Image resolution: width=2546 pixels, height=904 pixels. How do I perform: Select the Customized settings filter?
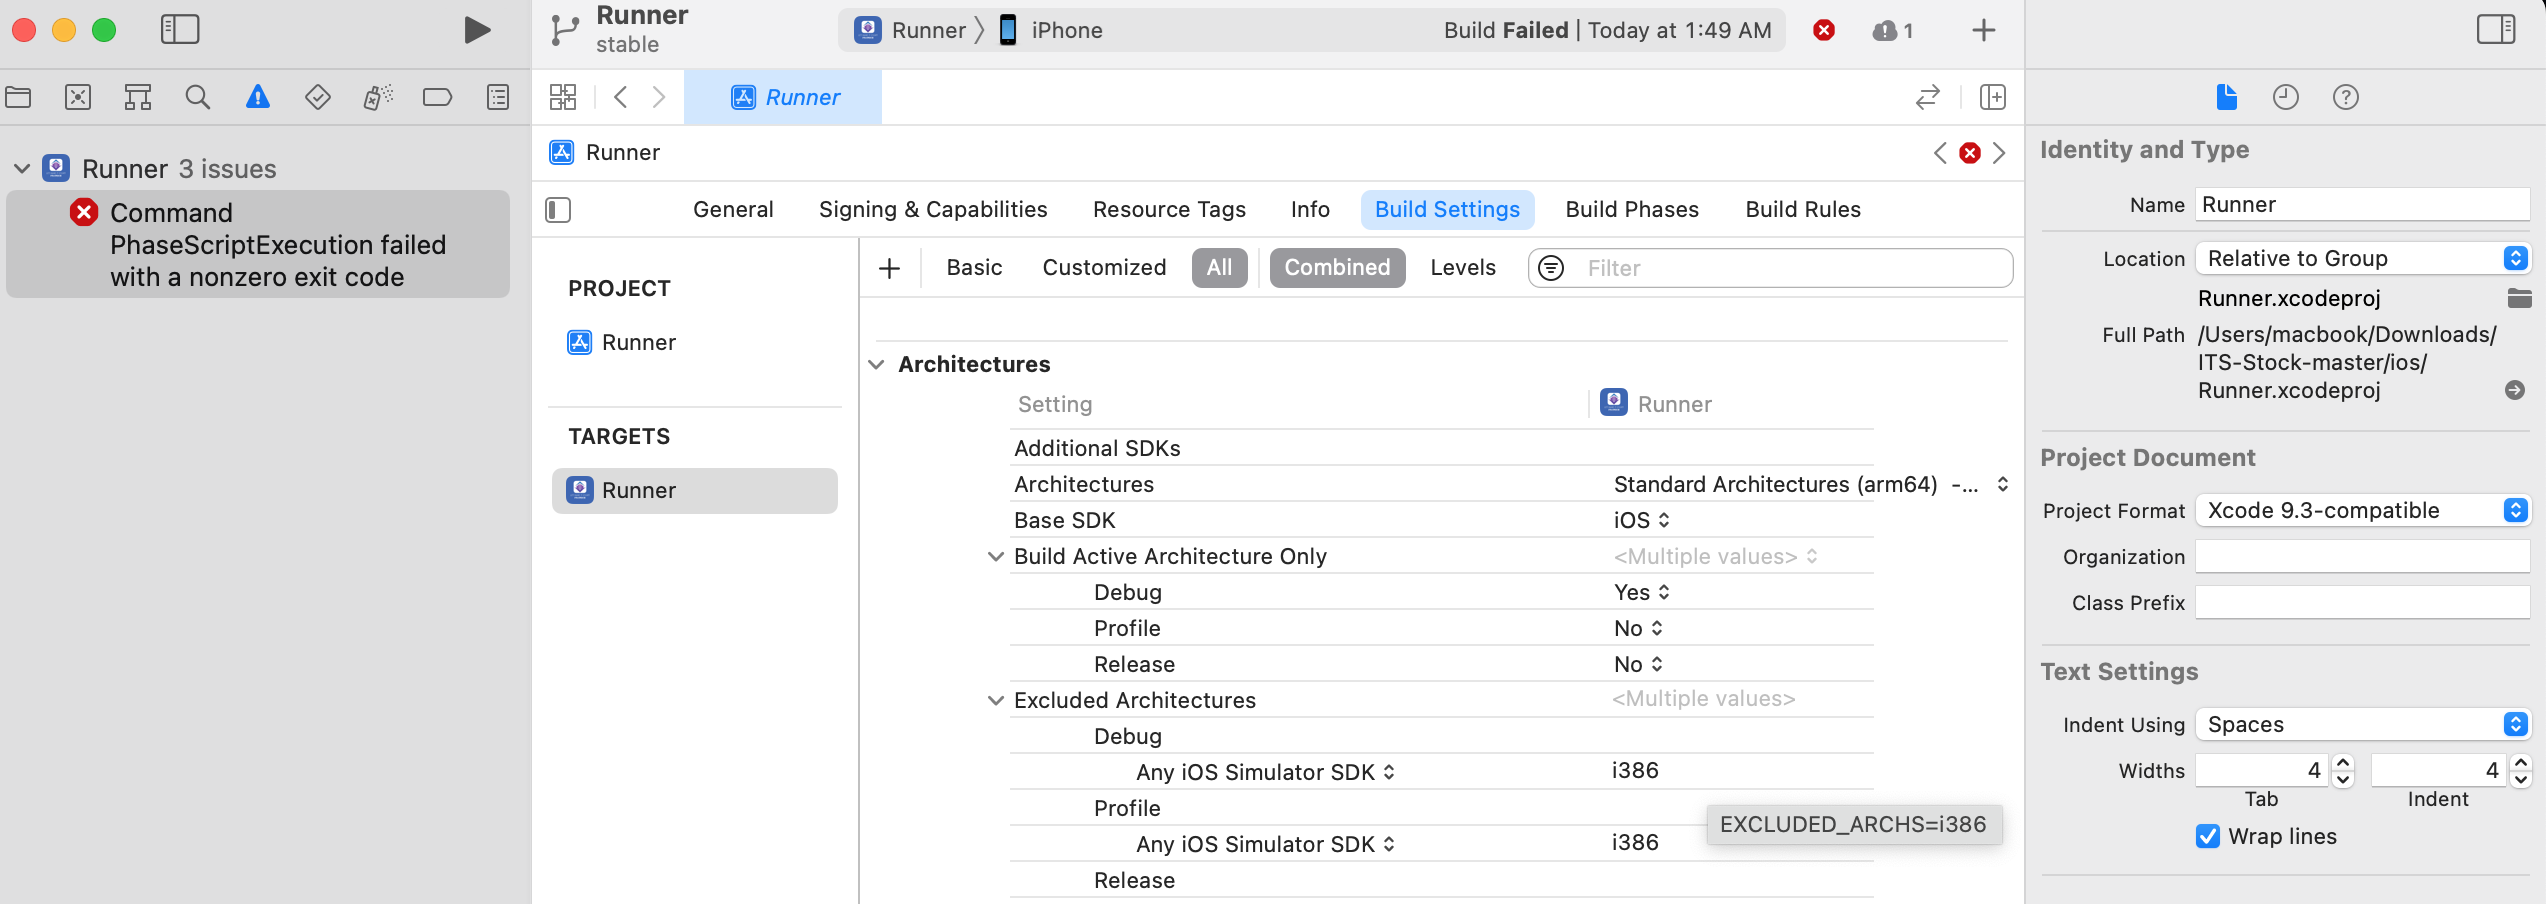coord(1104,268)
